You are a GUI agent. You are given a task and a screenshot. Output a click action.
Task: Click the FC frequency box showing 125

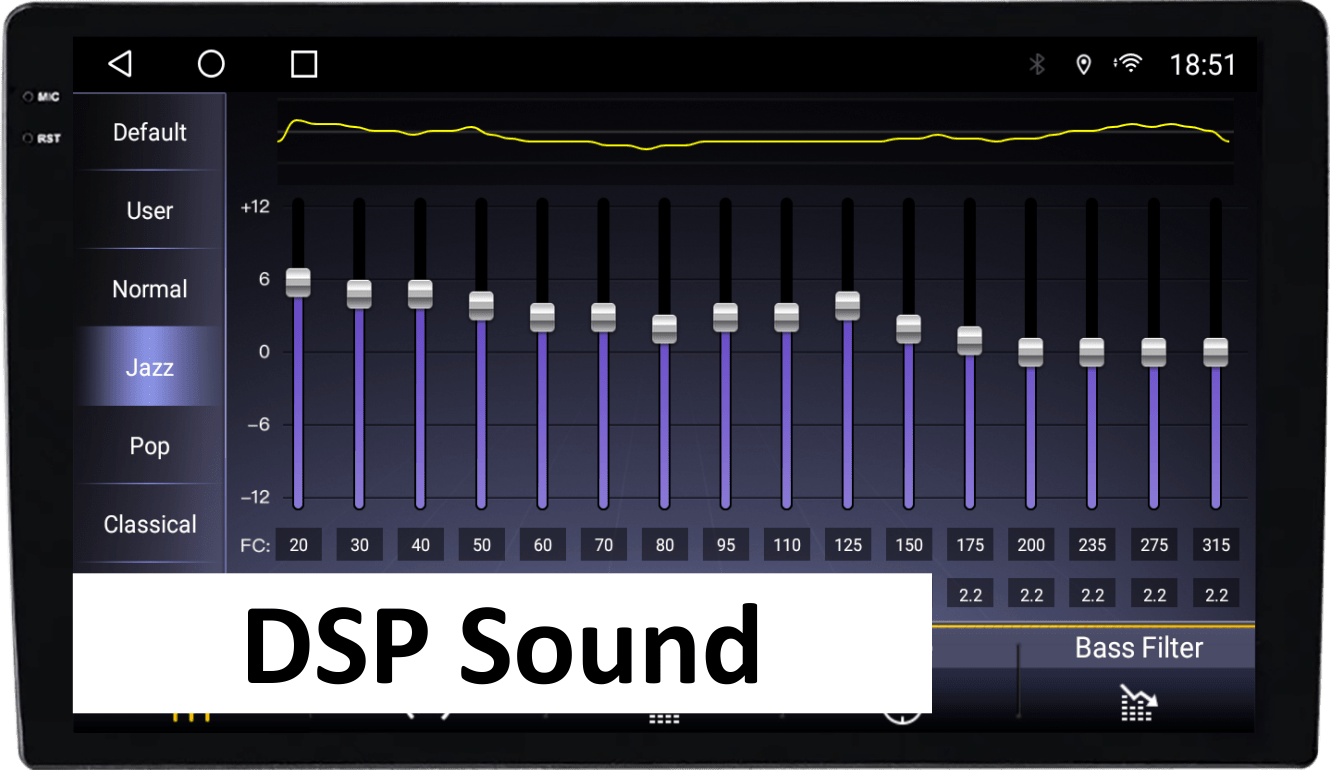(x=847, y=545)
